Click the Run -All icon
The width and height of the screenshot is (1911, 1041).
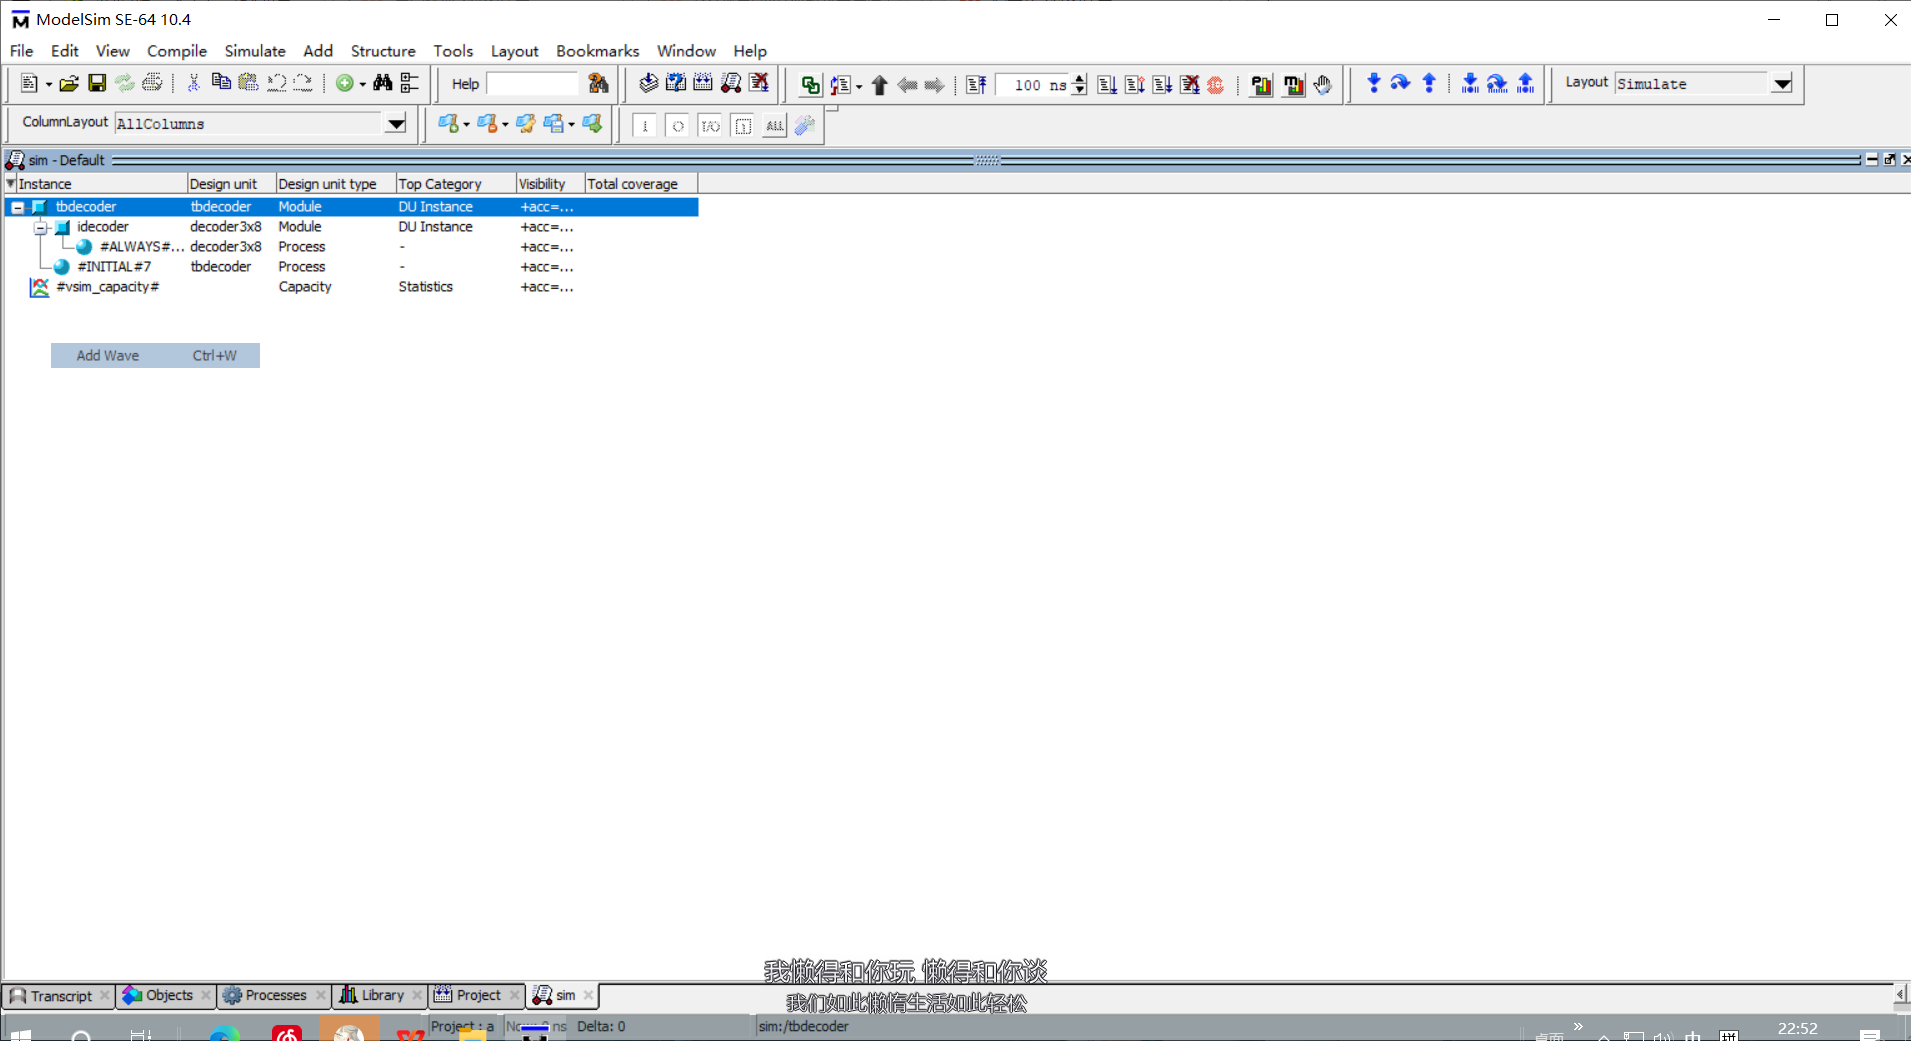pyautogui.click(x=1162, y=85)
